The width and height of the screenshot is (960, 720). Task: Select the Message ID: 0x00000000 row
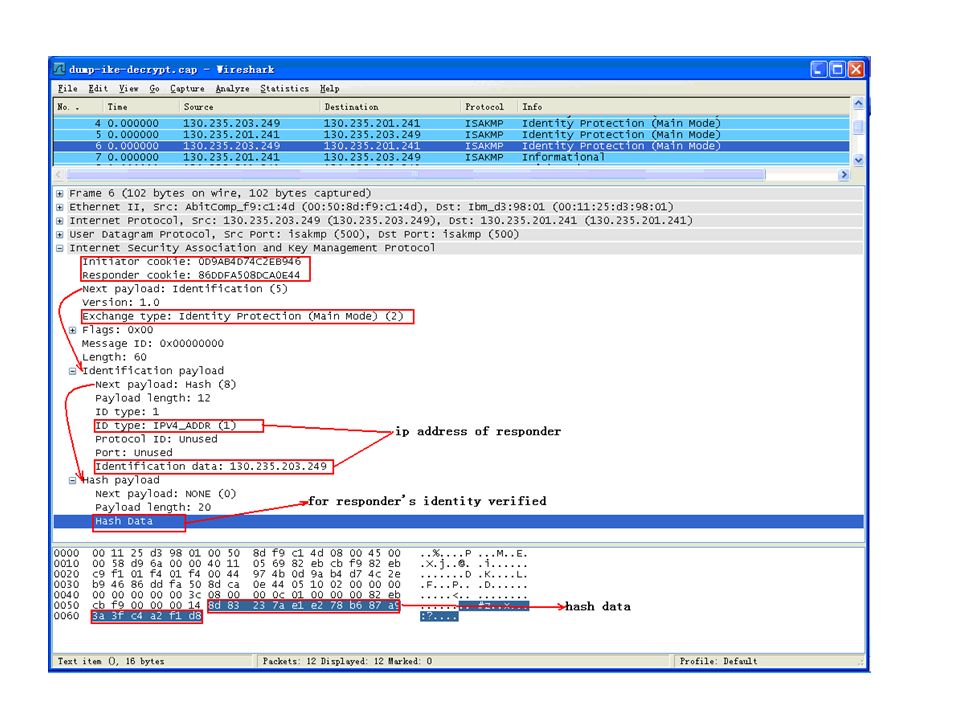tap(153, 343)
